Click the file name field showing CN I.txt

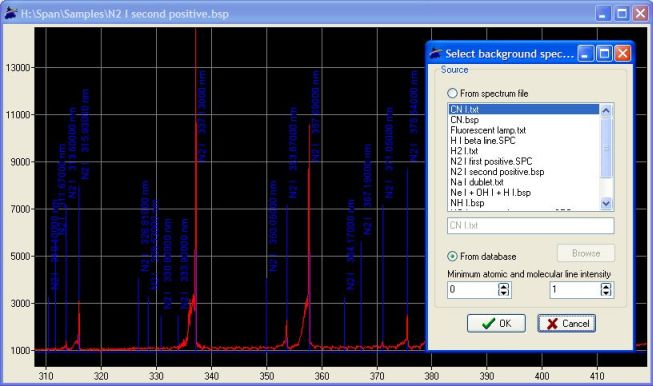point(531,225)
